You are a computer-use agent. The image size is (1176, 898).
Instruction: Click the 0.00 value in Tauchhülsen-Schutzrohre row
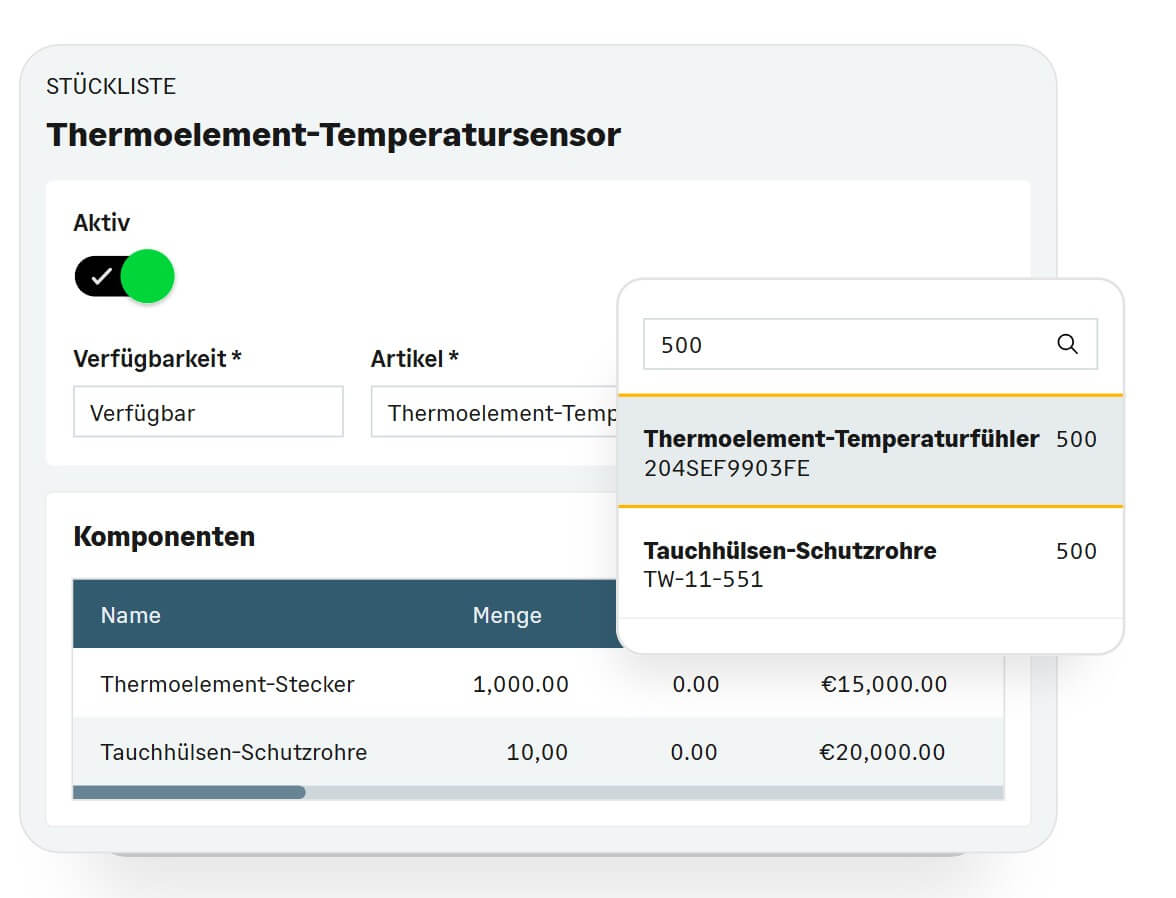[694, 752]
